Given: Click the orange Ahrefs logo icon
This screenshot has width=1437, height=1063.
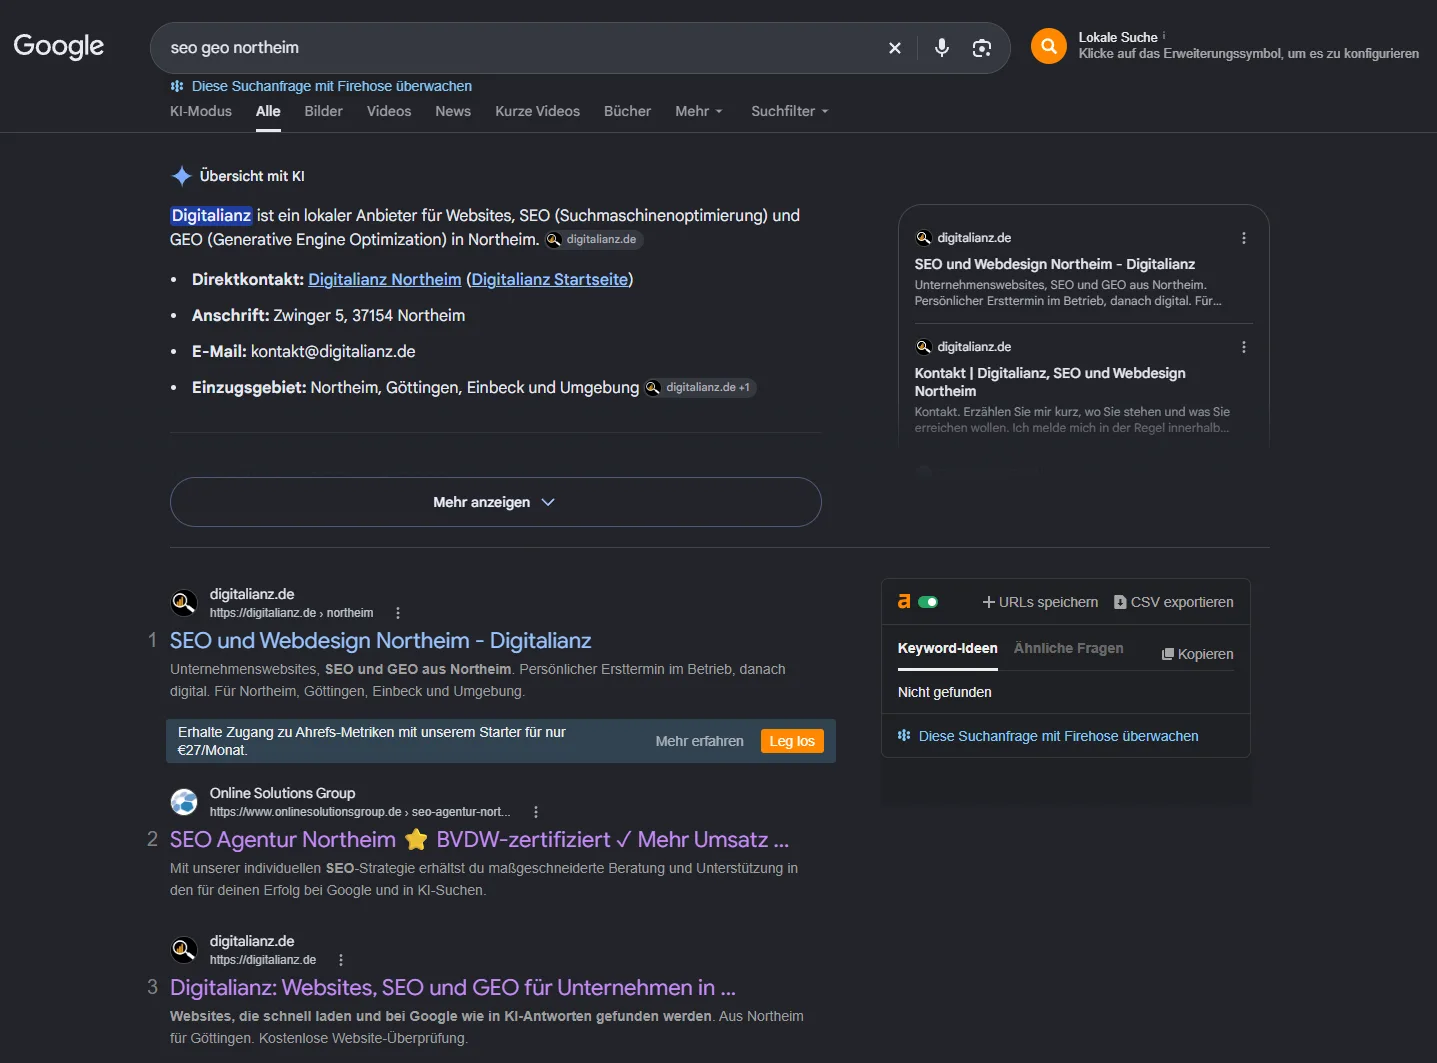Looking at the screenshot, I should [904, 602].
